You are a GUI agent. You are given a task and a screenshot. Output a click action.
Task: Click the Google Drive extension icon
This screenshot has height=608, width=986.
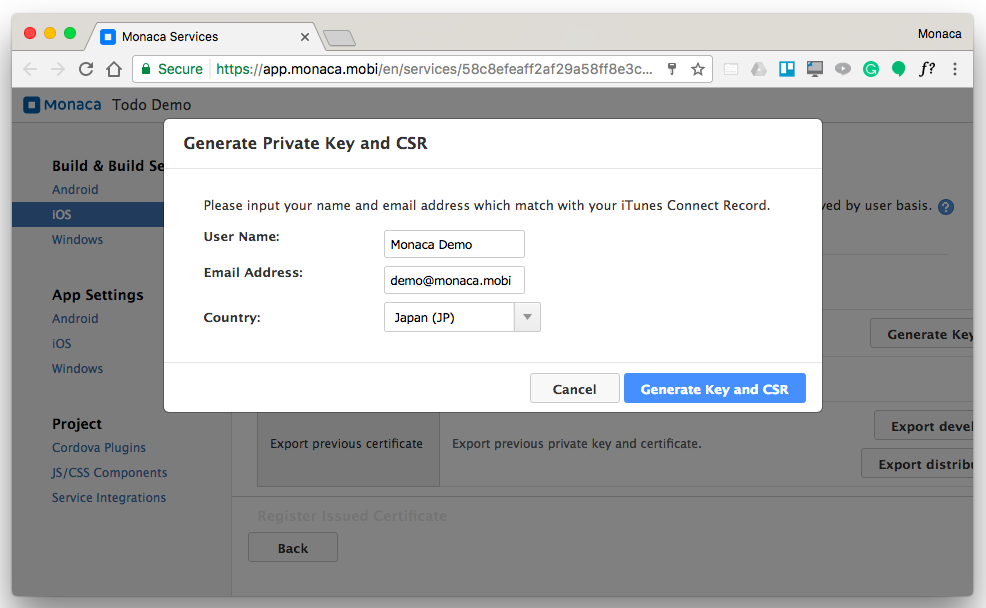point(759,69)
